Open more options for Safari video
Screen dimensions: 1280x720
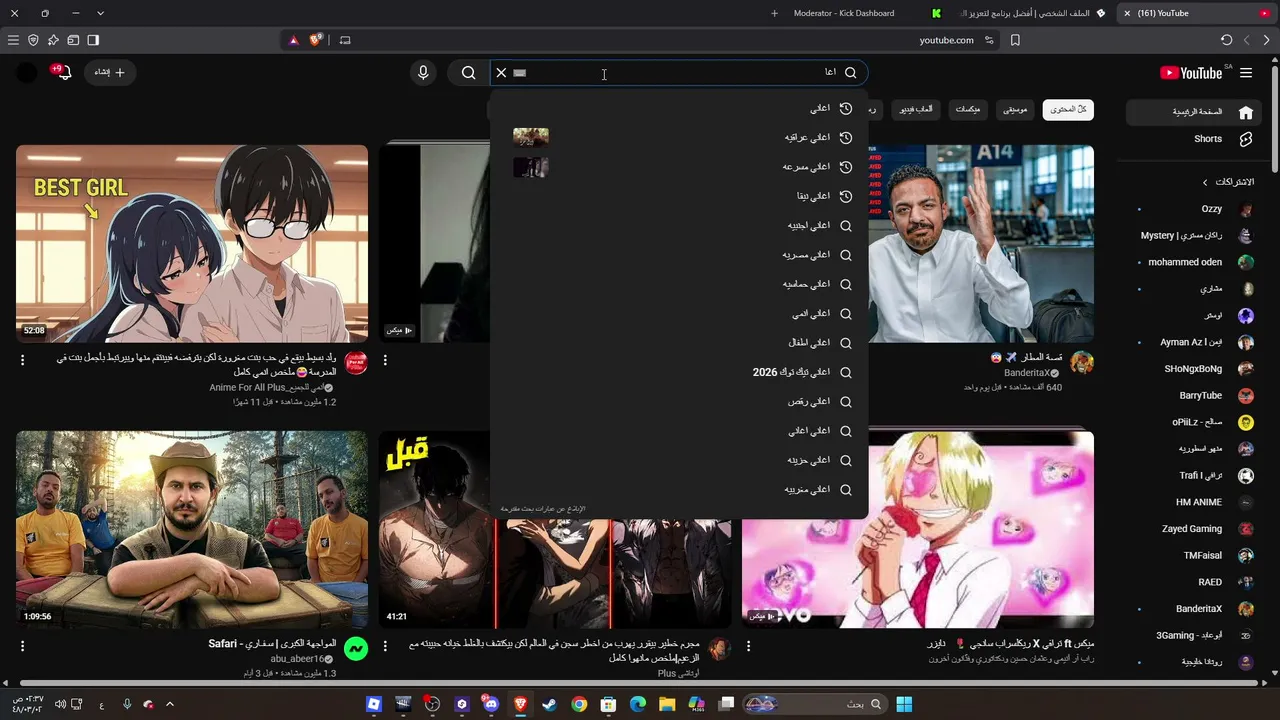point(22,646)
